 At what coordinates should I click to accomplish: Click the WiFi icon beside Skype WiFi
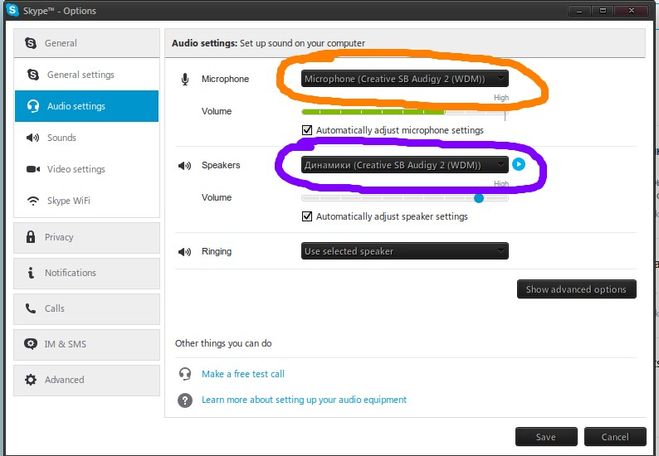(33, 201)
